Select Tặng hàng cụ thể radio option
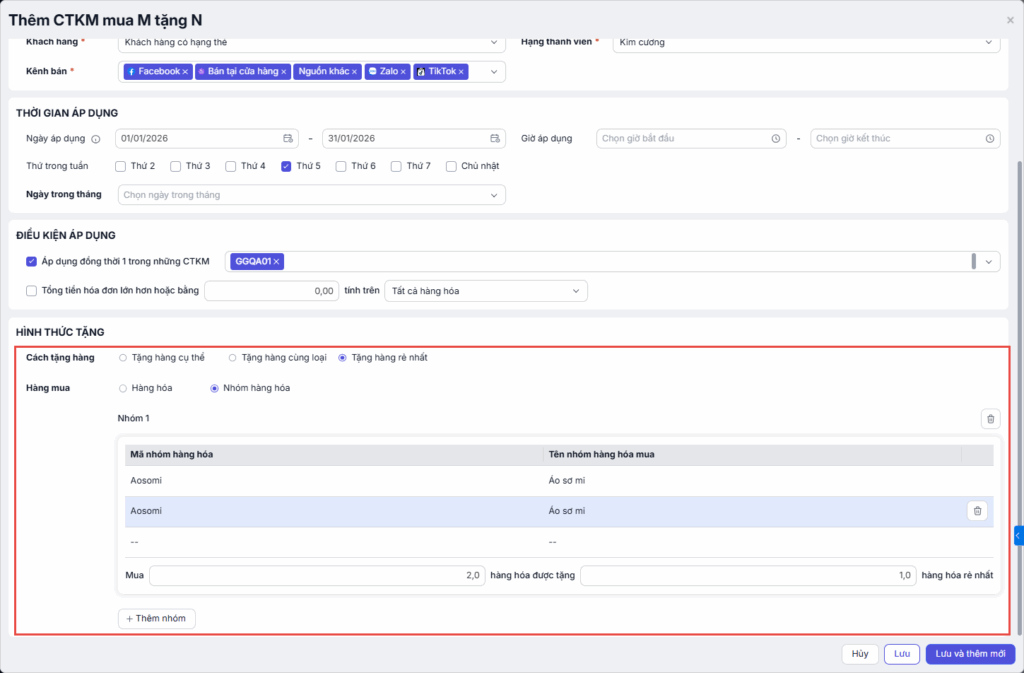Viewport: 1024px width, 673px height. coord(123,357)
